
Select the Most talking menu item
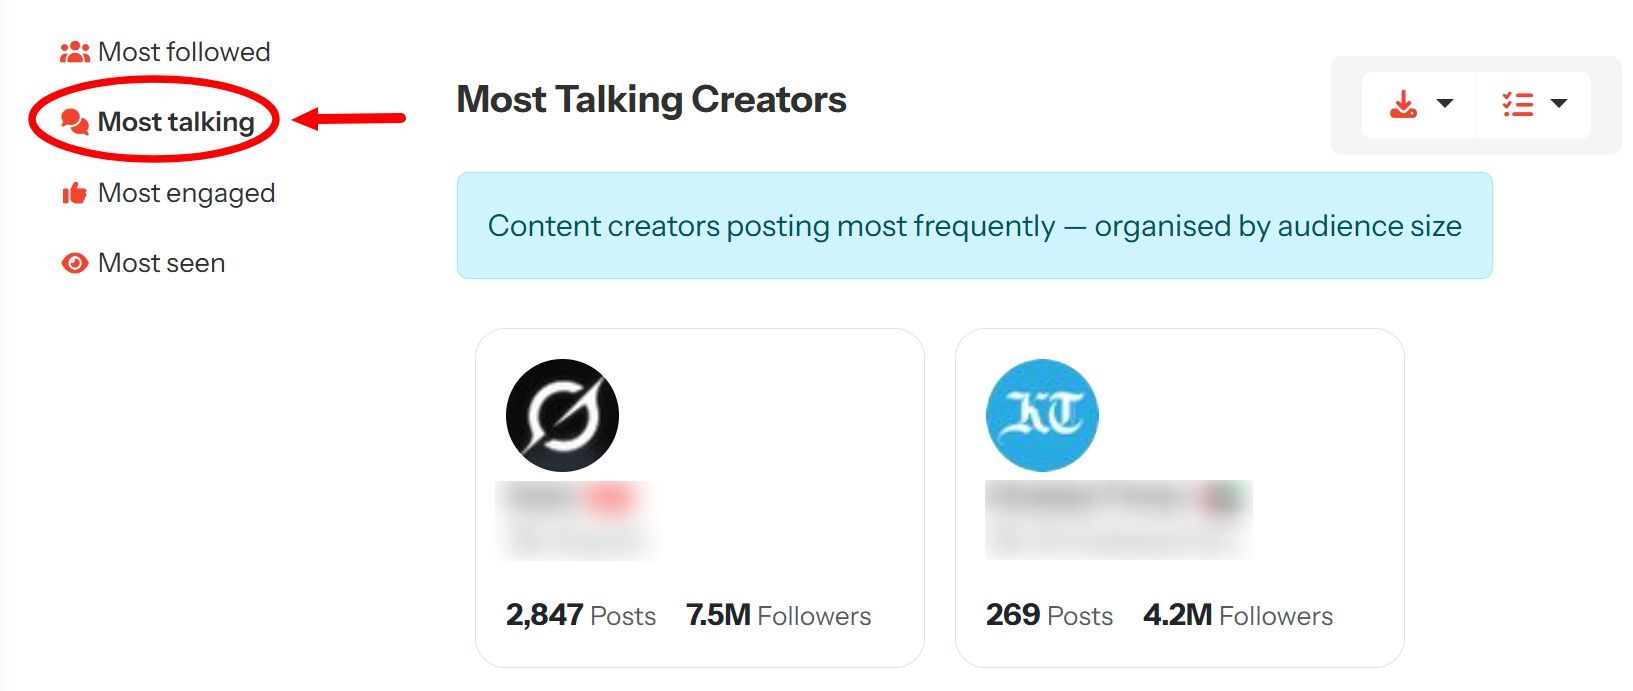pyautogui.click(x=176, y=122)
